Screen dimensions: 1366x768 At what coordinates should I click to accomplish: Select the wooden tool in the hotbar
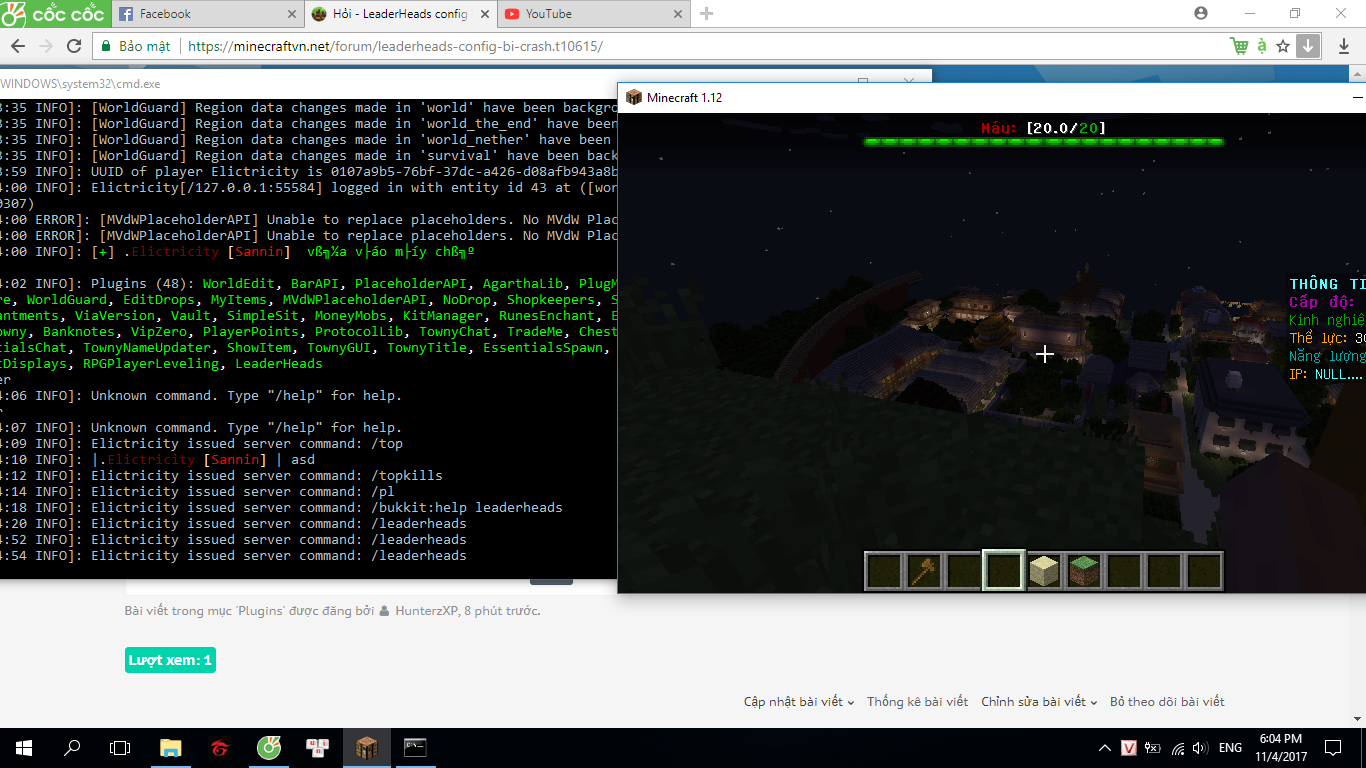pos(924,571)
